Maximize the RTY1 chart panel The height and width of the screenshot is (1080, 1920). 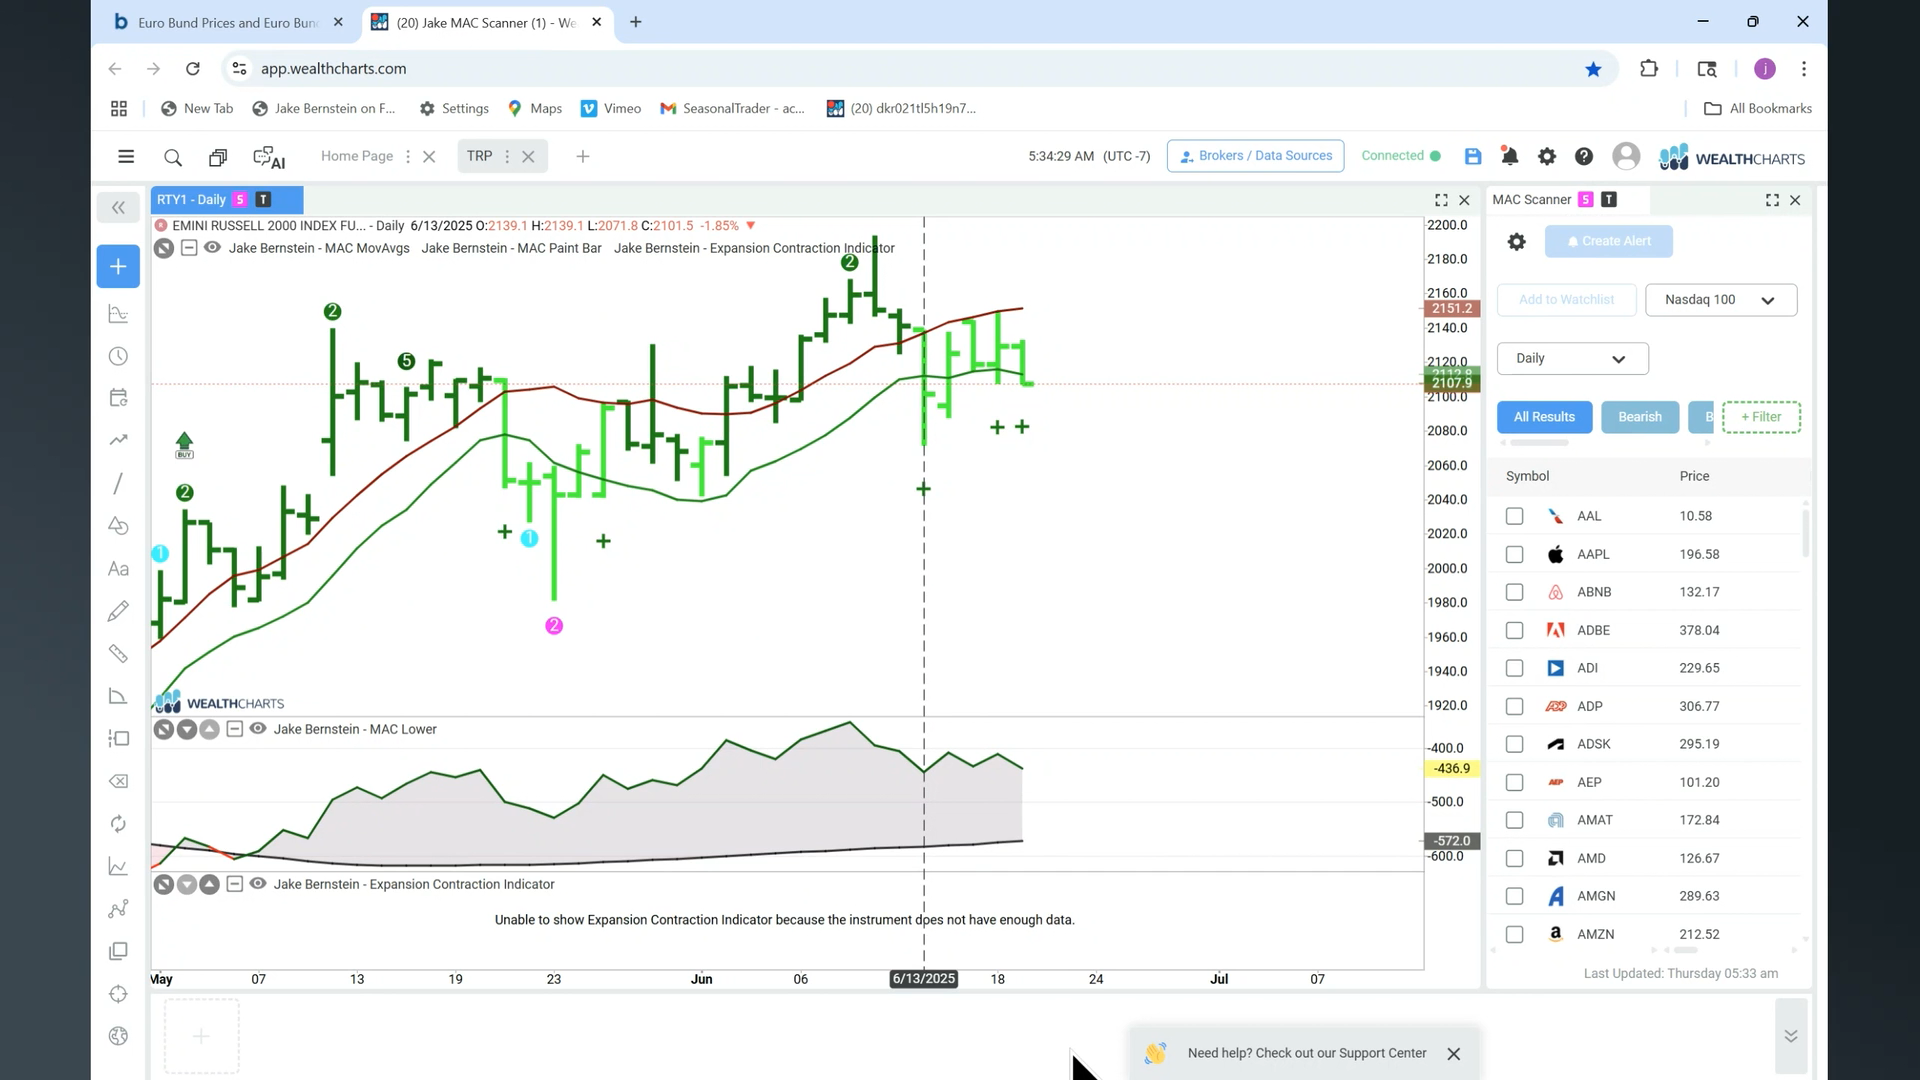click(x=1441, y=200)
